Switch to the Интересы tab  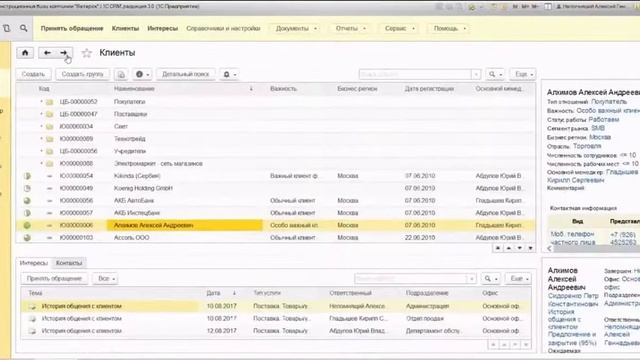[34, 263]
